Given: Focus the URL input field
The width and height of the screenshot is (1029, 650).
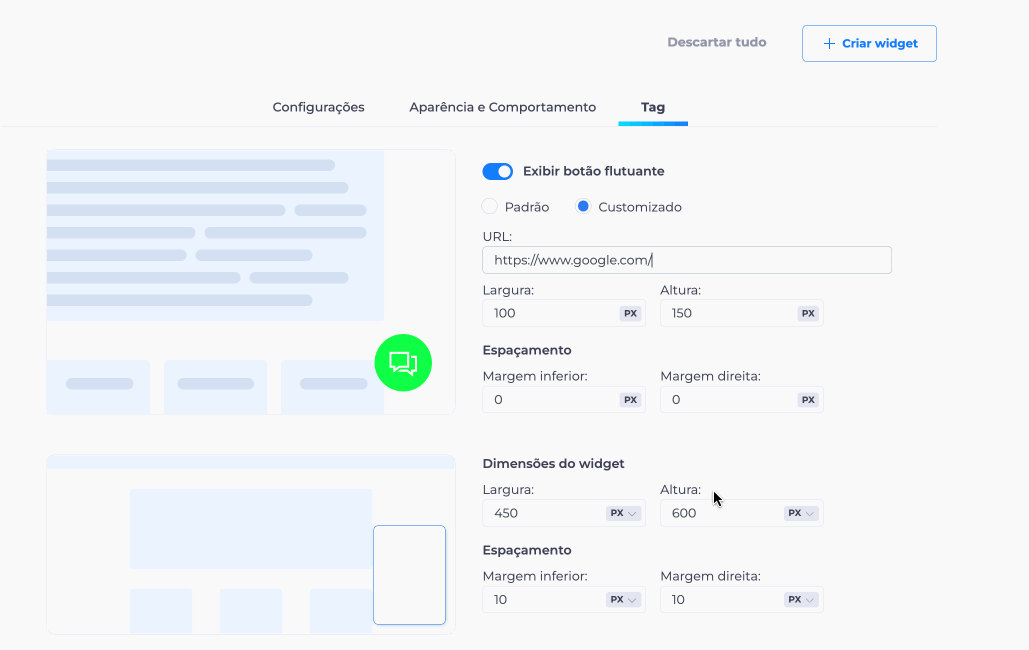Looking at the screenshot, I should pos(686,260).
